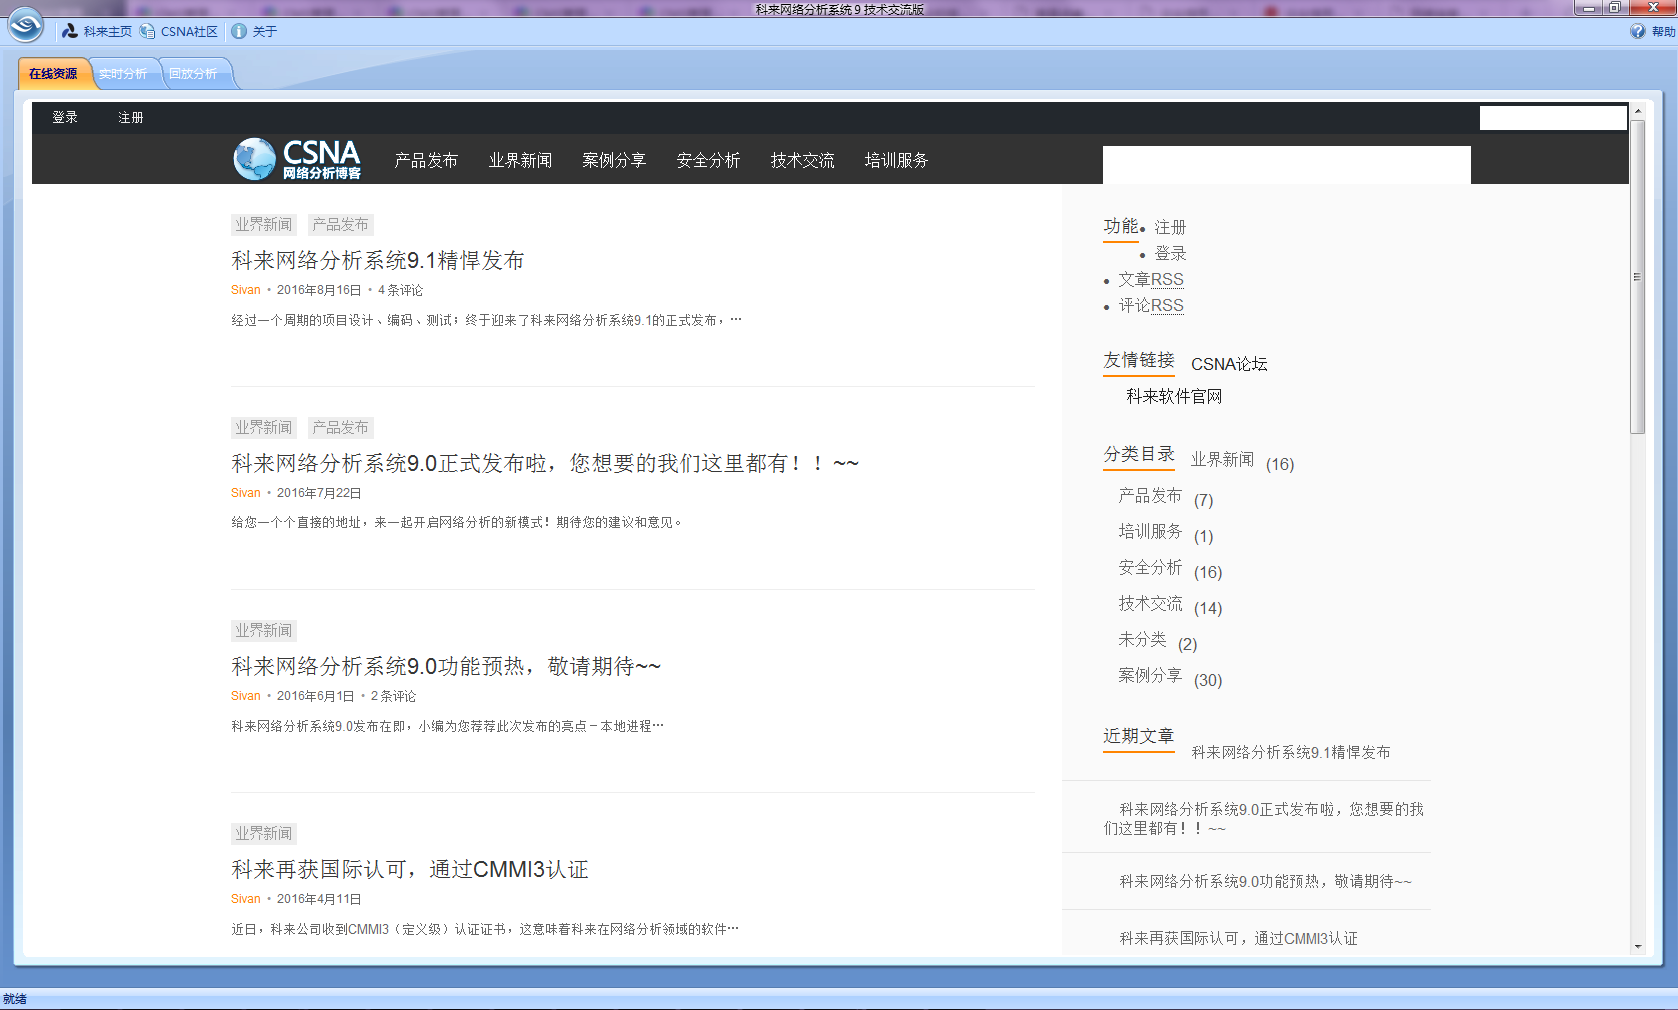Open article 科来网络分析系统9.0功能预热
The image size is (1678, 1010).
coord(446,666)
